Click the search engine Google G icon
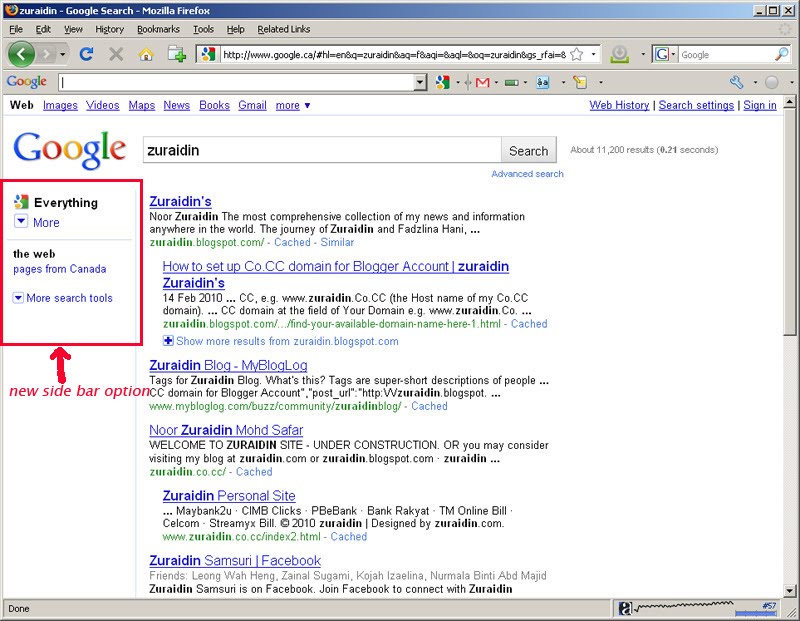This screenshot has height=621, width=800. [662, 54]
